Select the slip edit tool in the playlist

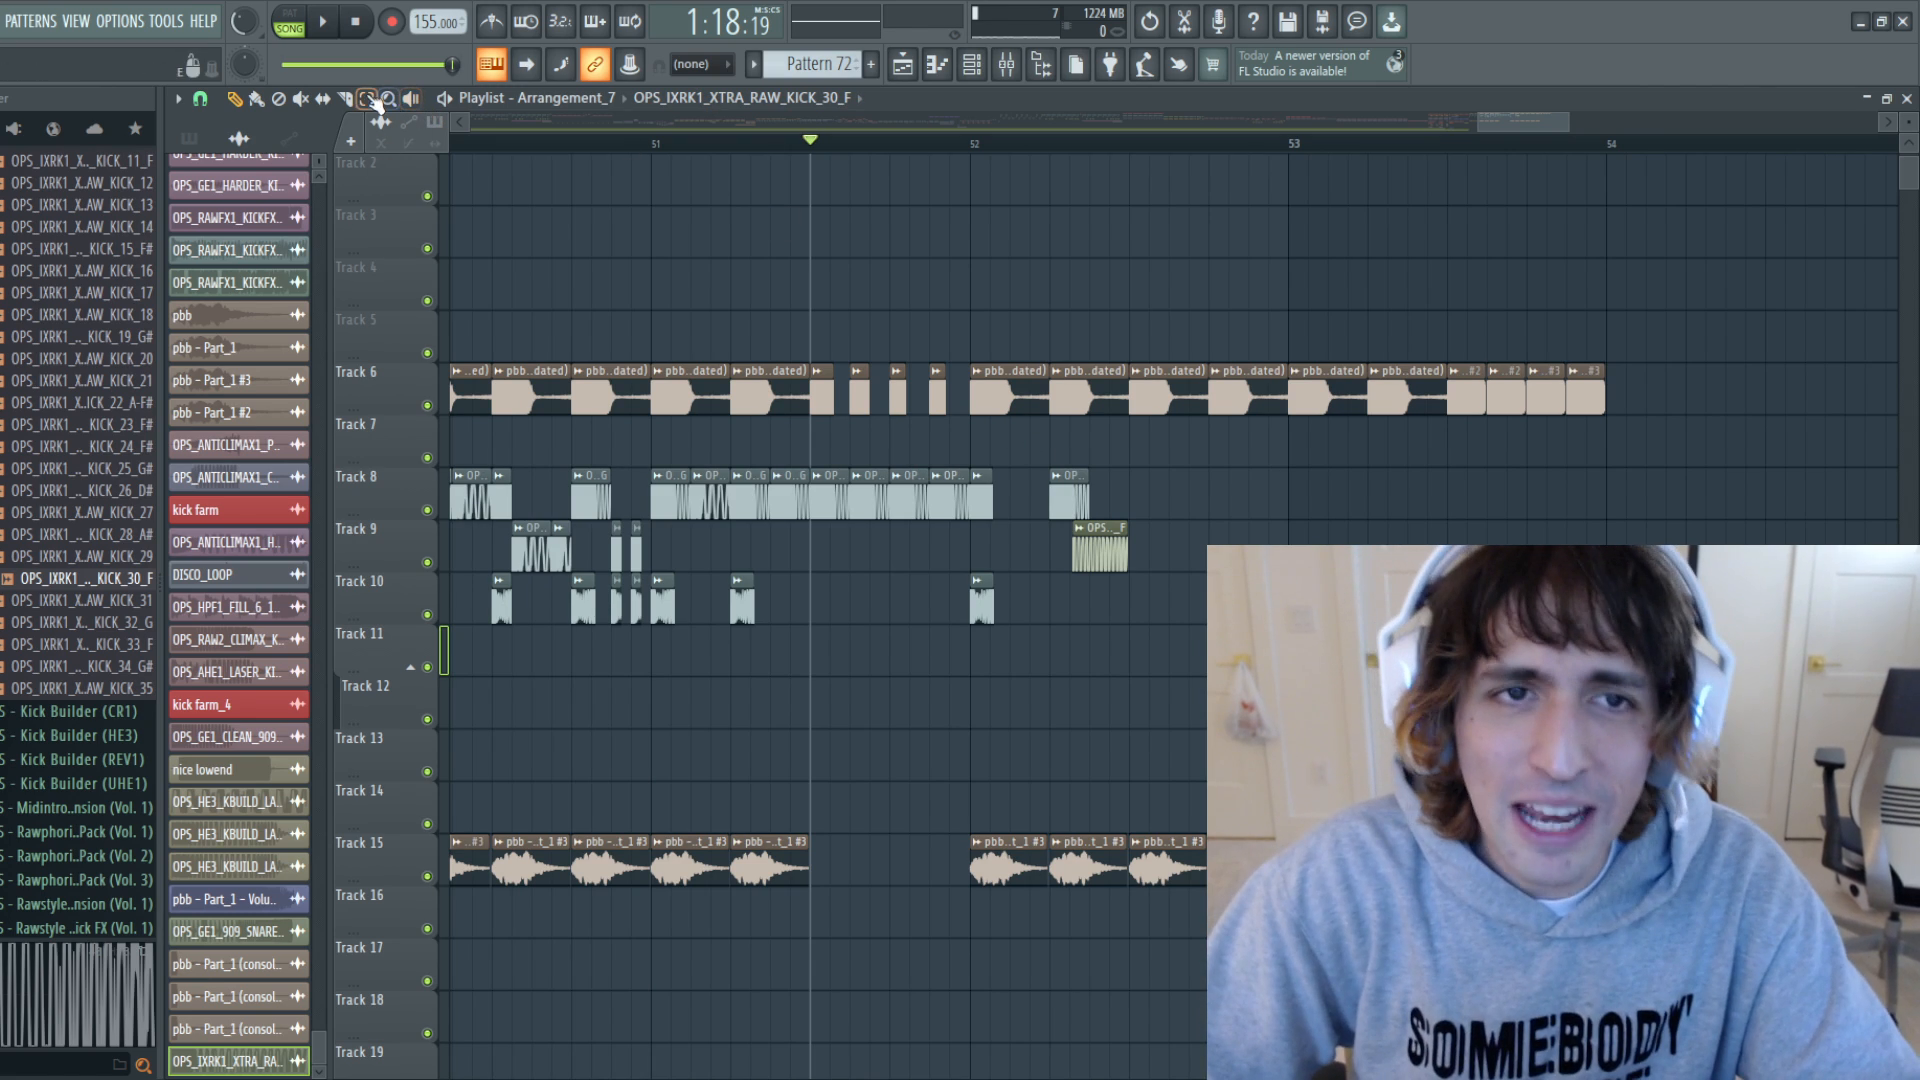tap(322, 98)
